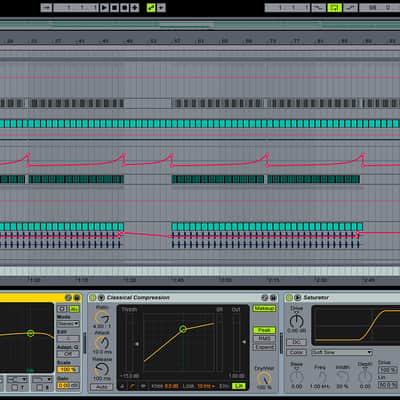Disable the green loop switch
The width and height of the screenshot is (400, 400).
(x=334, y=7)
